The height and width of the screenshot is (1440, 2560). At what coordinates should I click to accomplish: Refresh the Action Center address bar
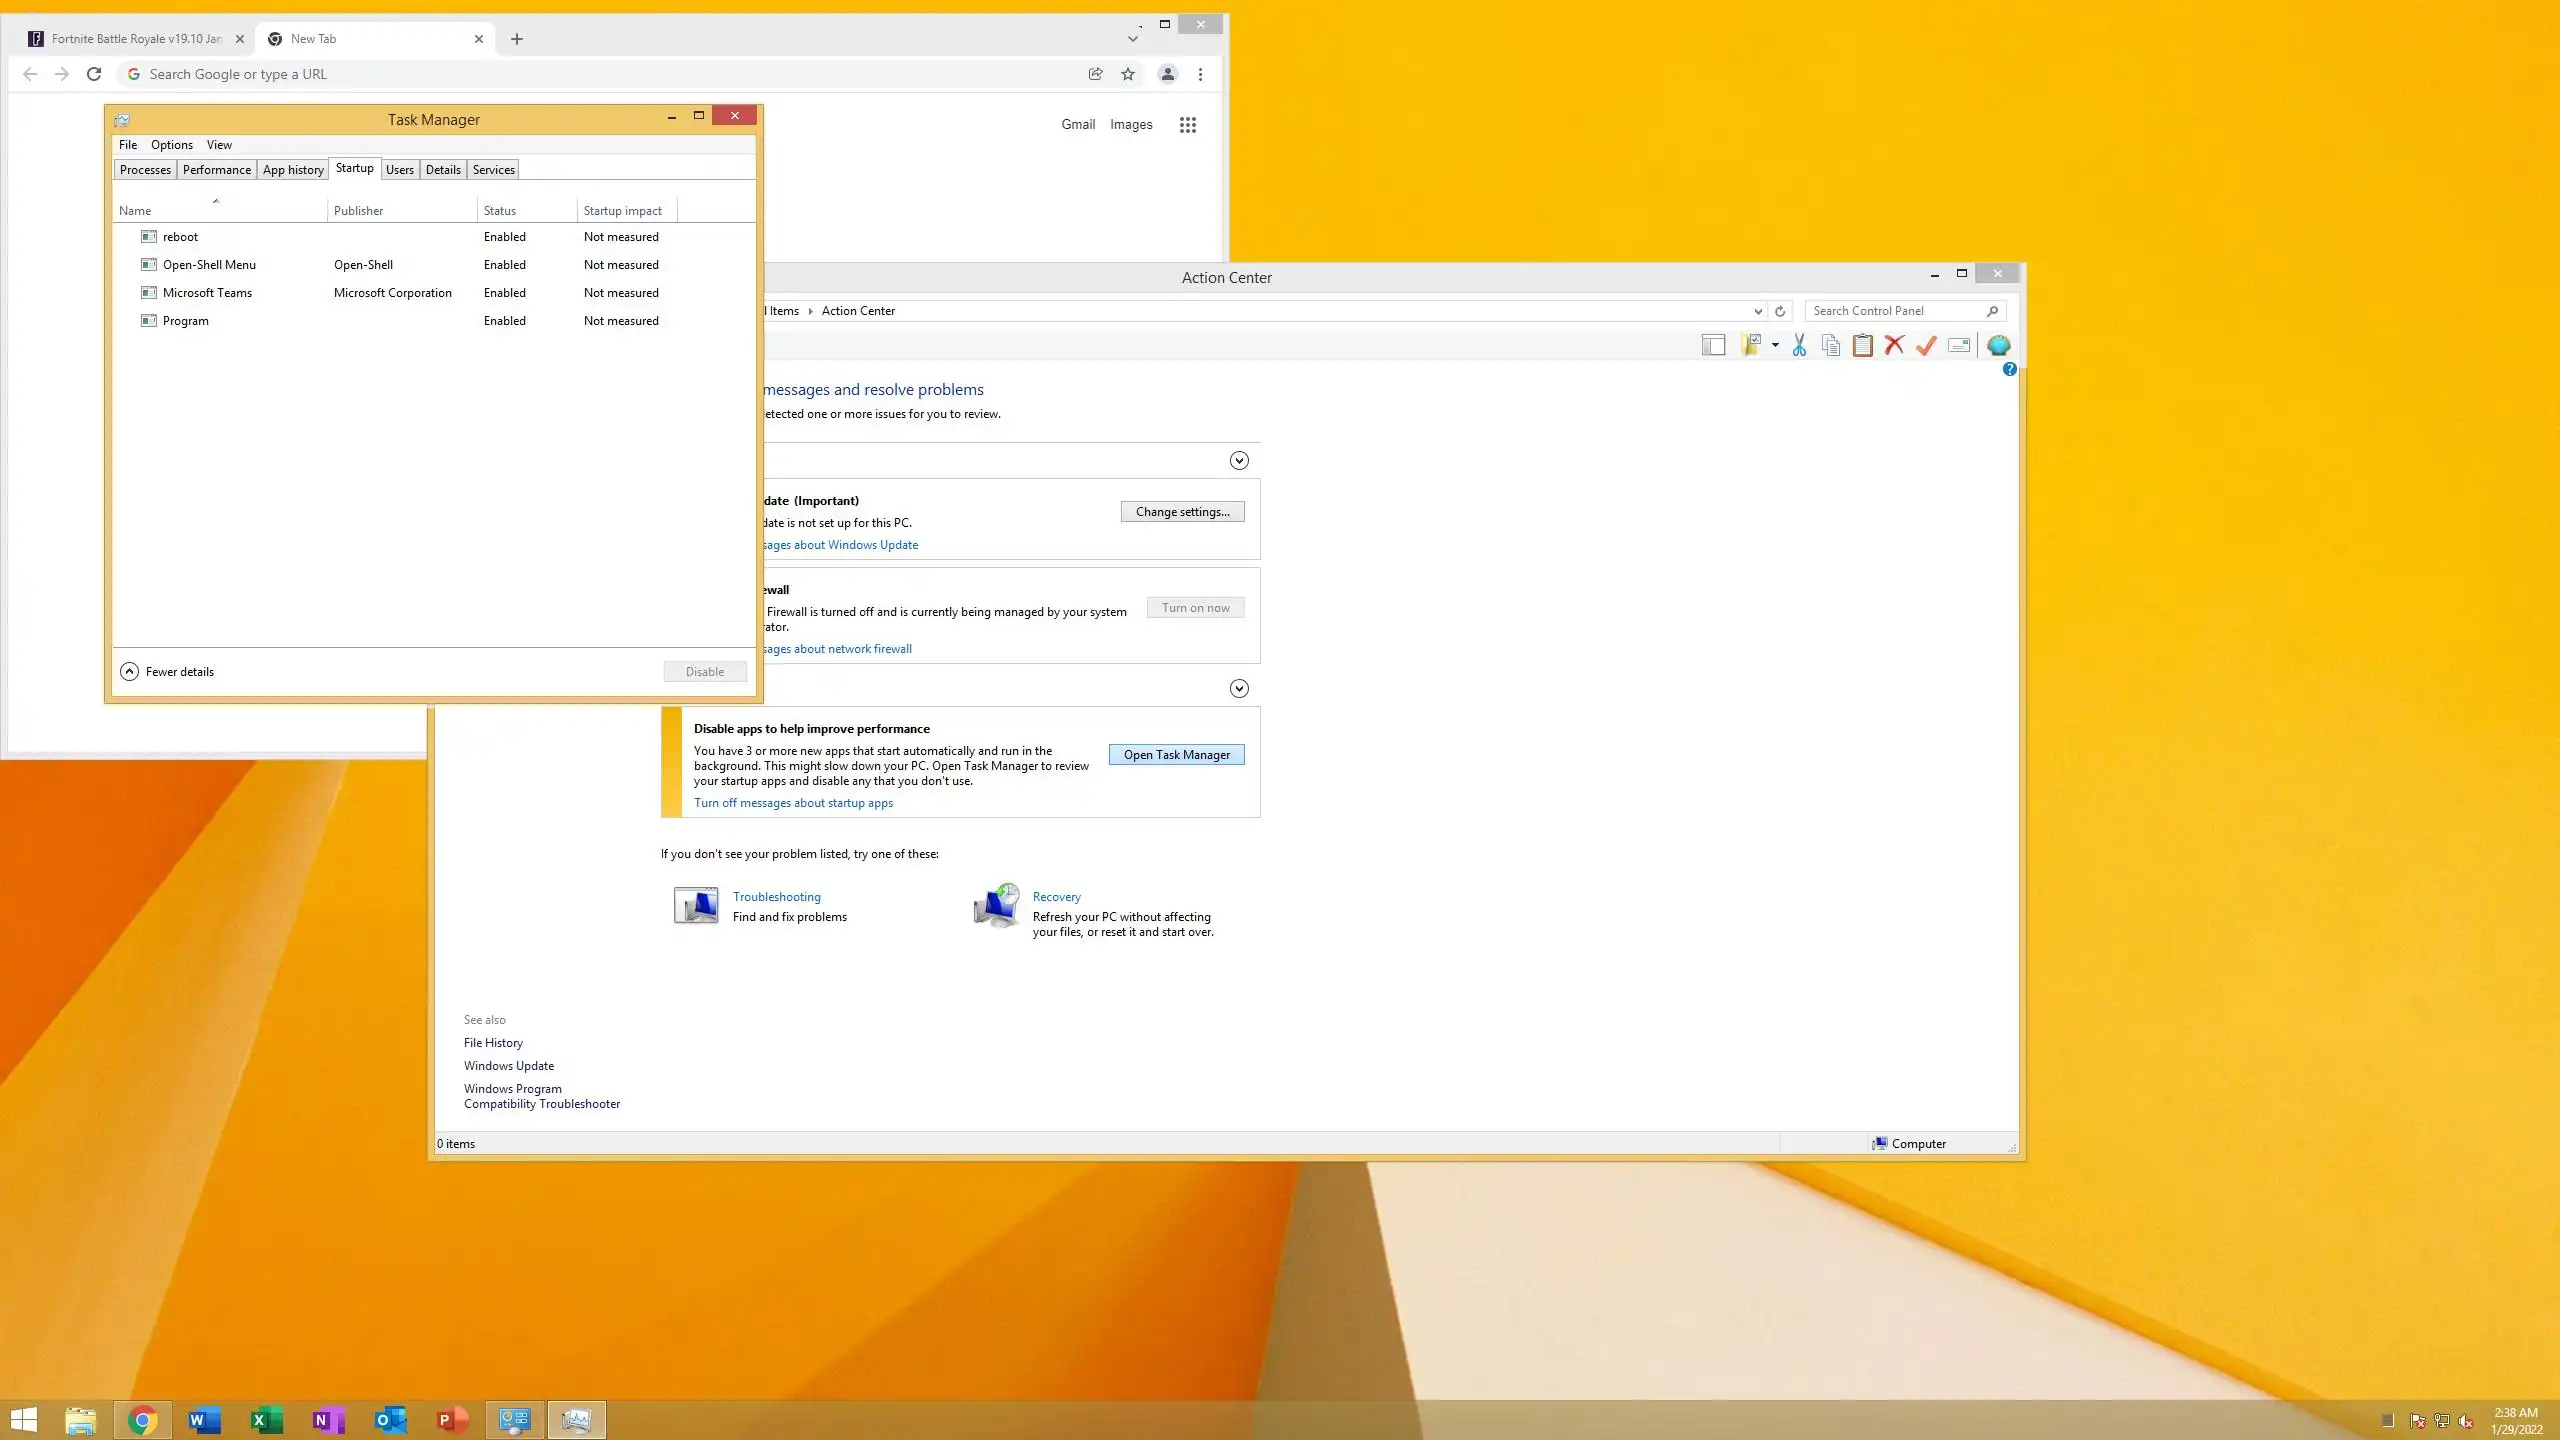coord(1780,311)
